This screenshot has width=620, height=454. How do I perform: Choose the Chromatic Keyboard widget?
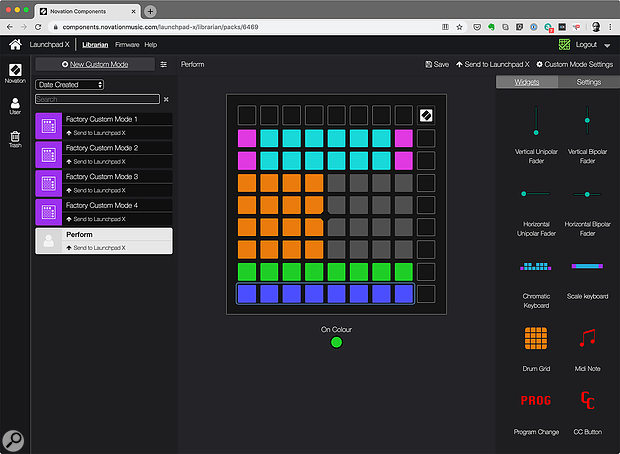point(536,284)
